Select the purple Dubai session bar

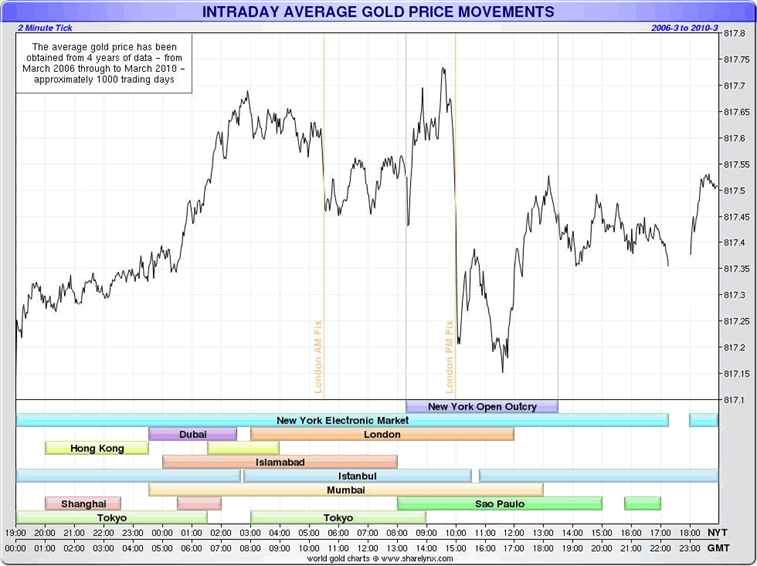[x=193, y=434]
